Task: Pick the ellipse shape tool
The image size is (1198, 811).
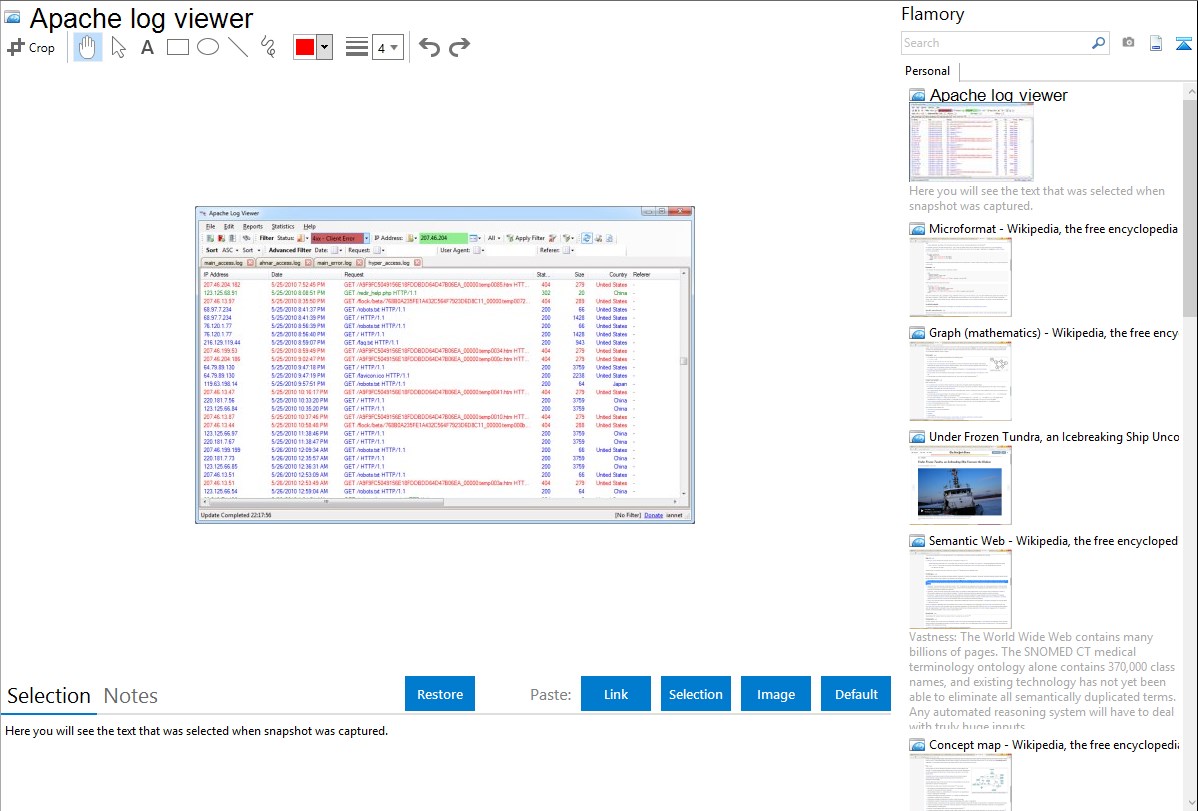Action: [x=208, y=47]
